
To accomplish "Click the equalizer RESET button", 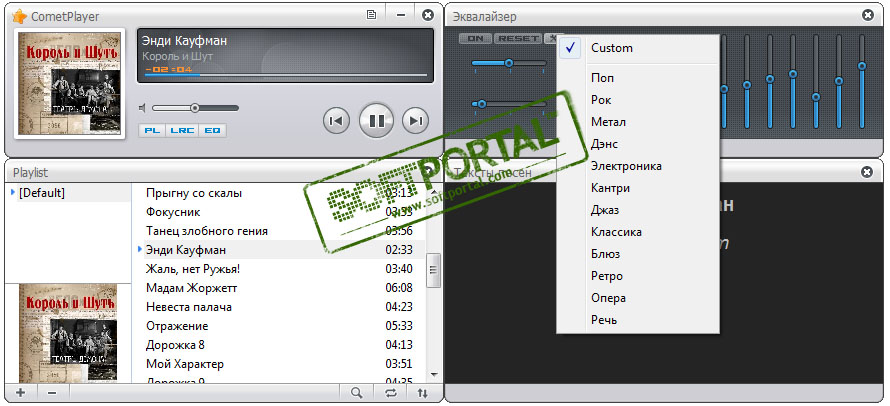I will [518, 39].
